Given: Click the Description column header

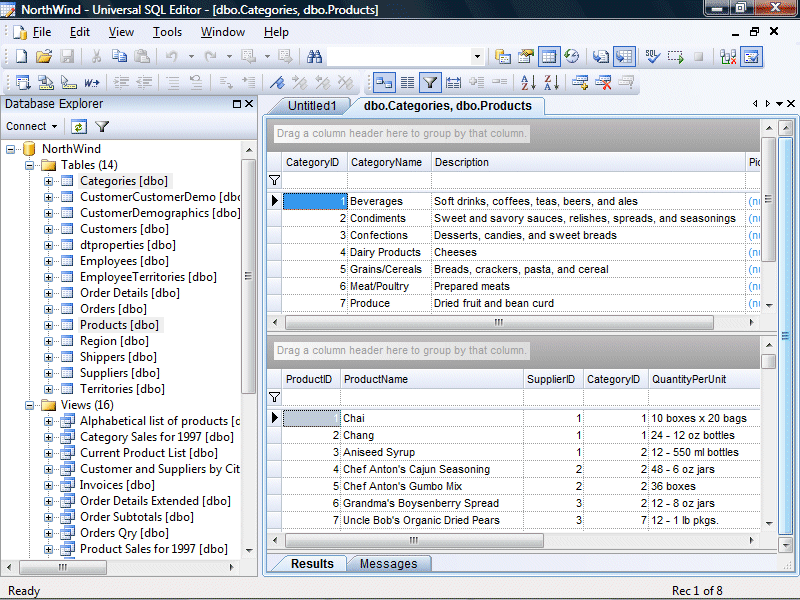Looking at the screenshot, I should (588, 162).
